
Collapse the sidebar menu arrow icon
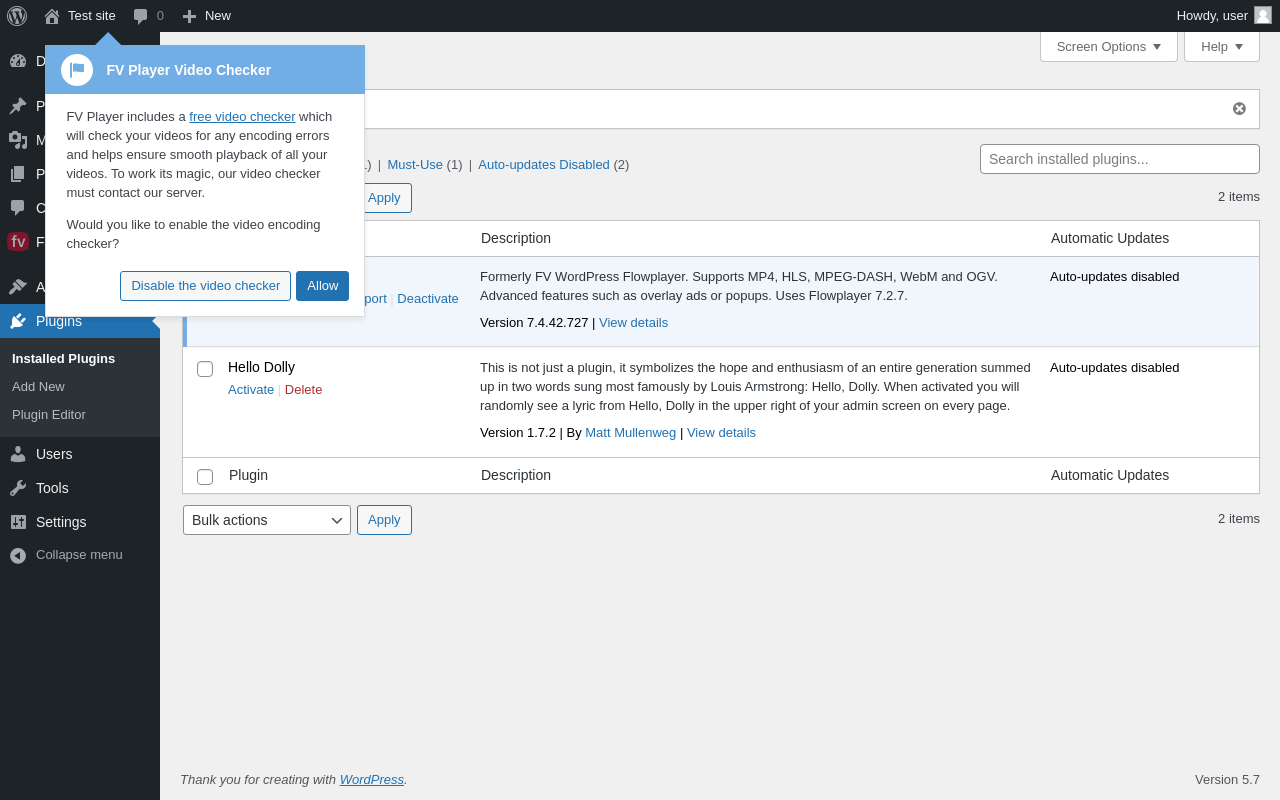point(18,555)
